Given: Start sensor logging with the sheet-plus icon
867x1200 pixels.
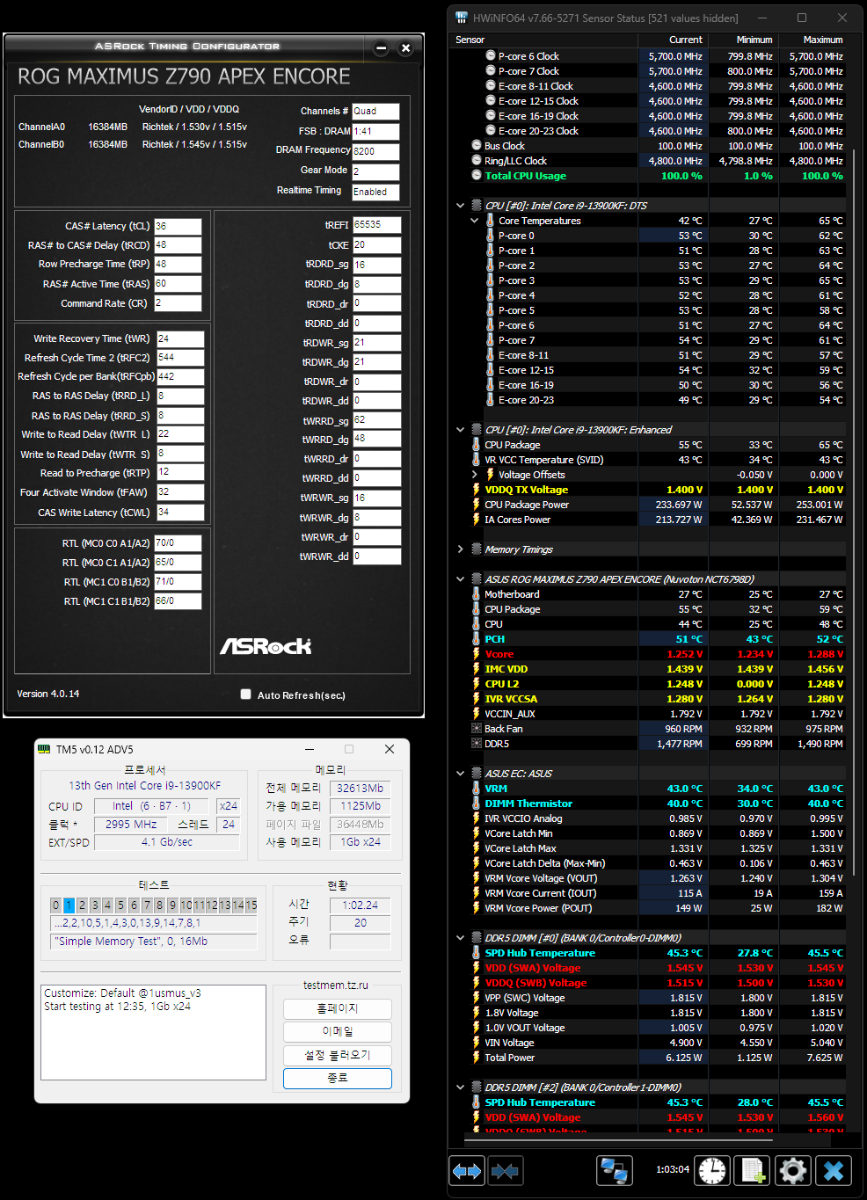Looking at the screenshot, I should (x=752, y=1170).
